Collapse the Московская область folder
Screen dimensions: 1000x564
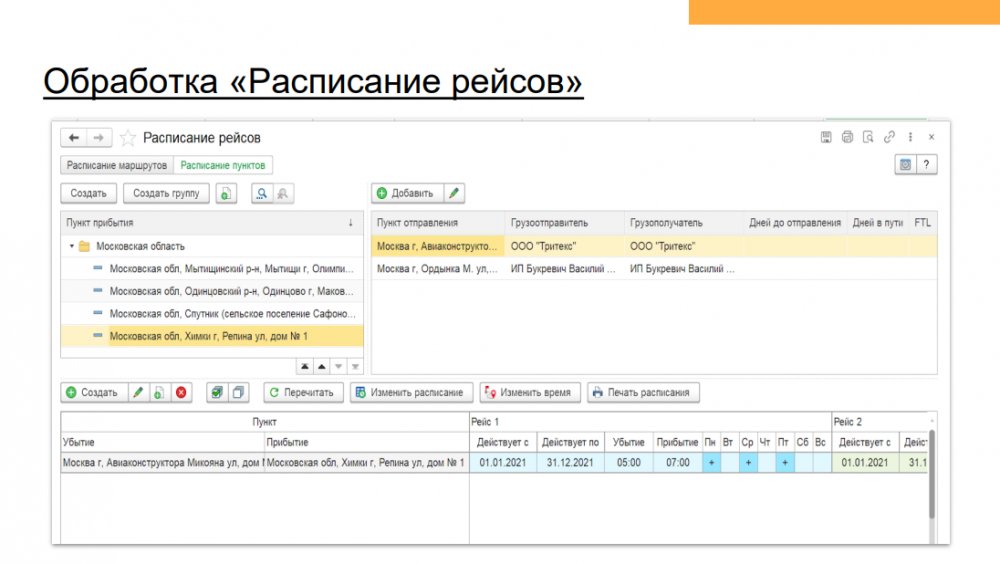[71, 246]
